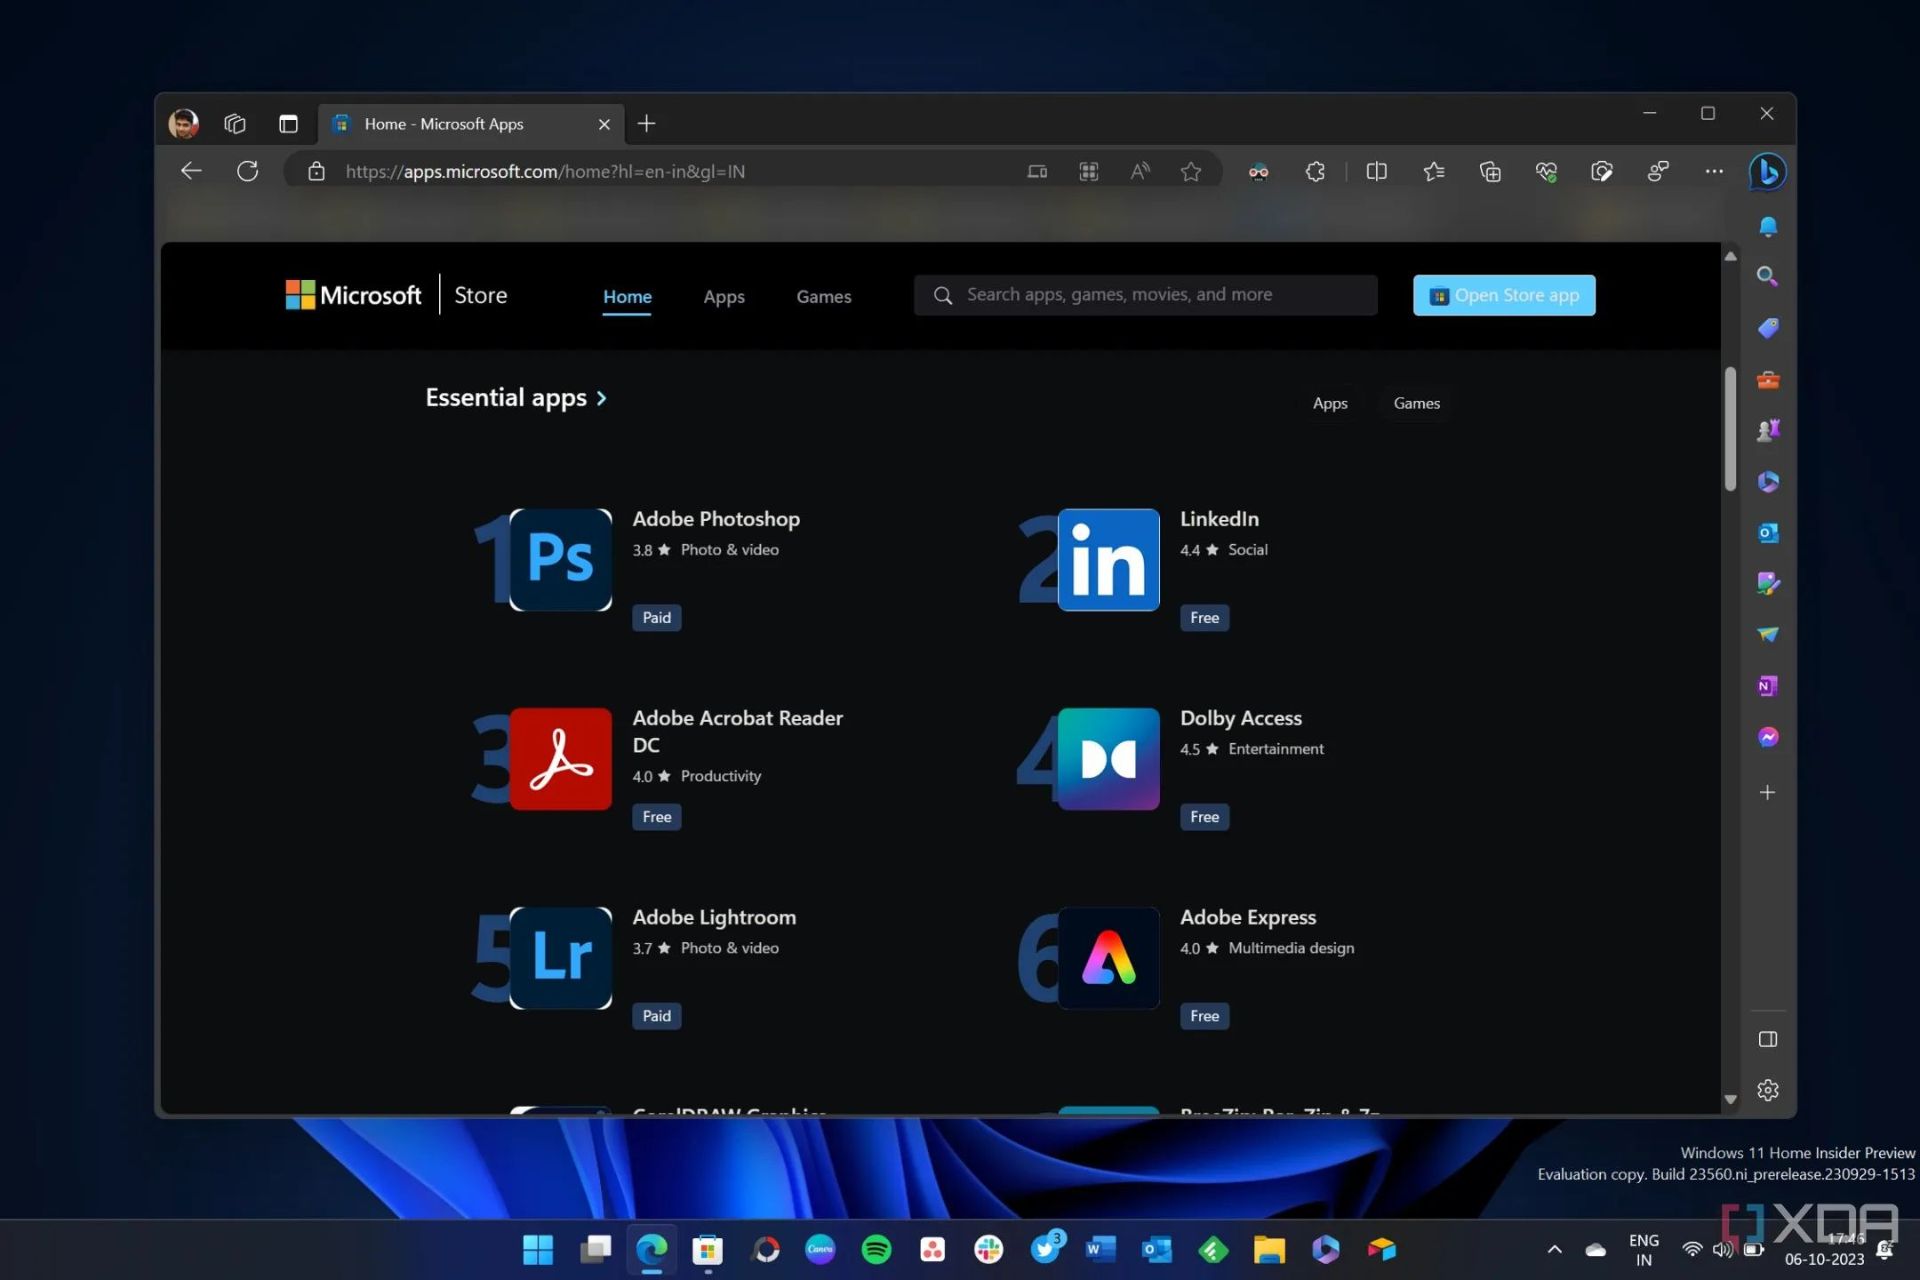Open Bing Chat sidebar button
Screen dimensions: 1920x1280
click(1767, 172)
